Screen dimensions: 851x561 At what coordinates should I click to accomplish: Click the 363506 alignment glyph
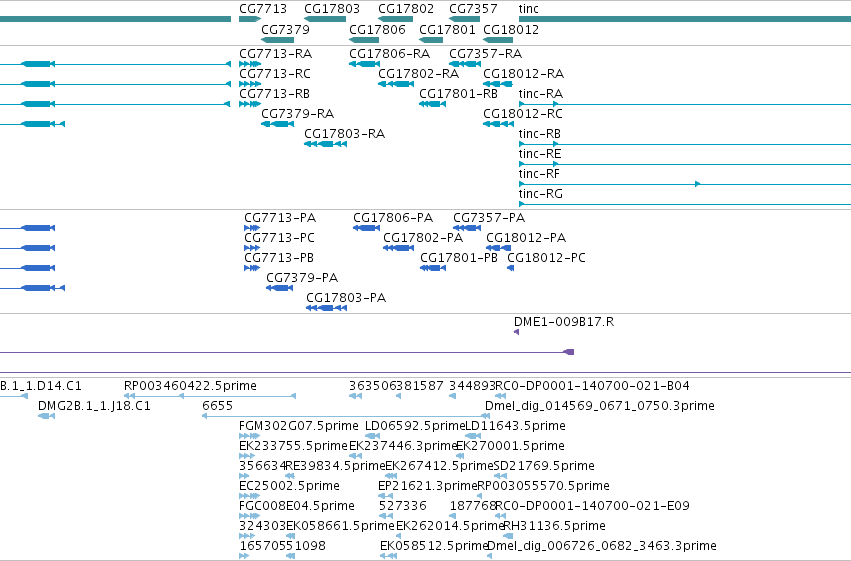tap(355, 396)
